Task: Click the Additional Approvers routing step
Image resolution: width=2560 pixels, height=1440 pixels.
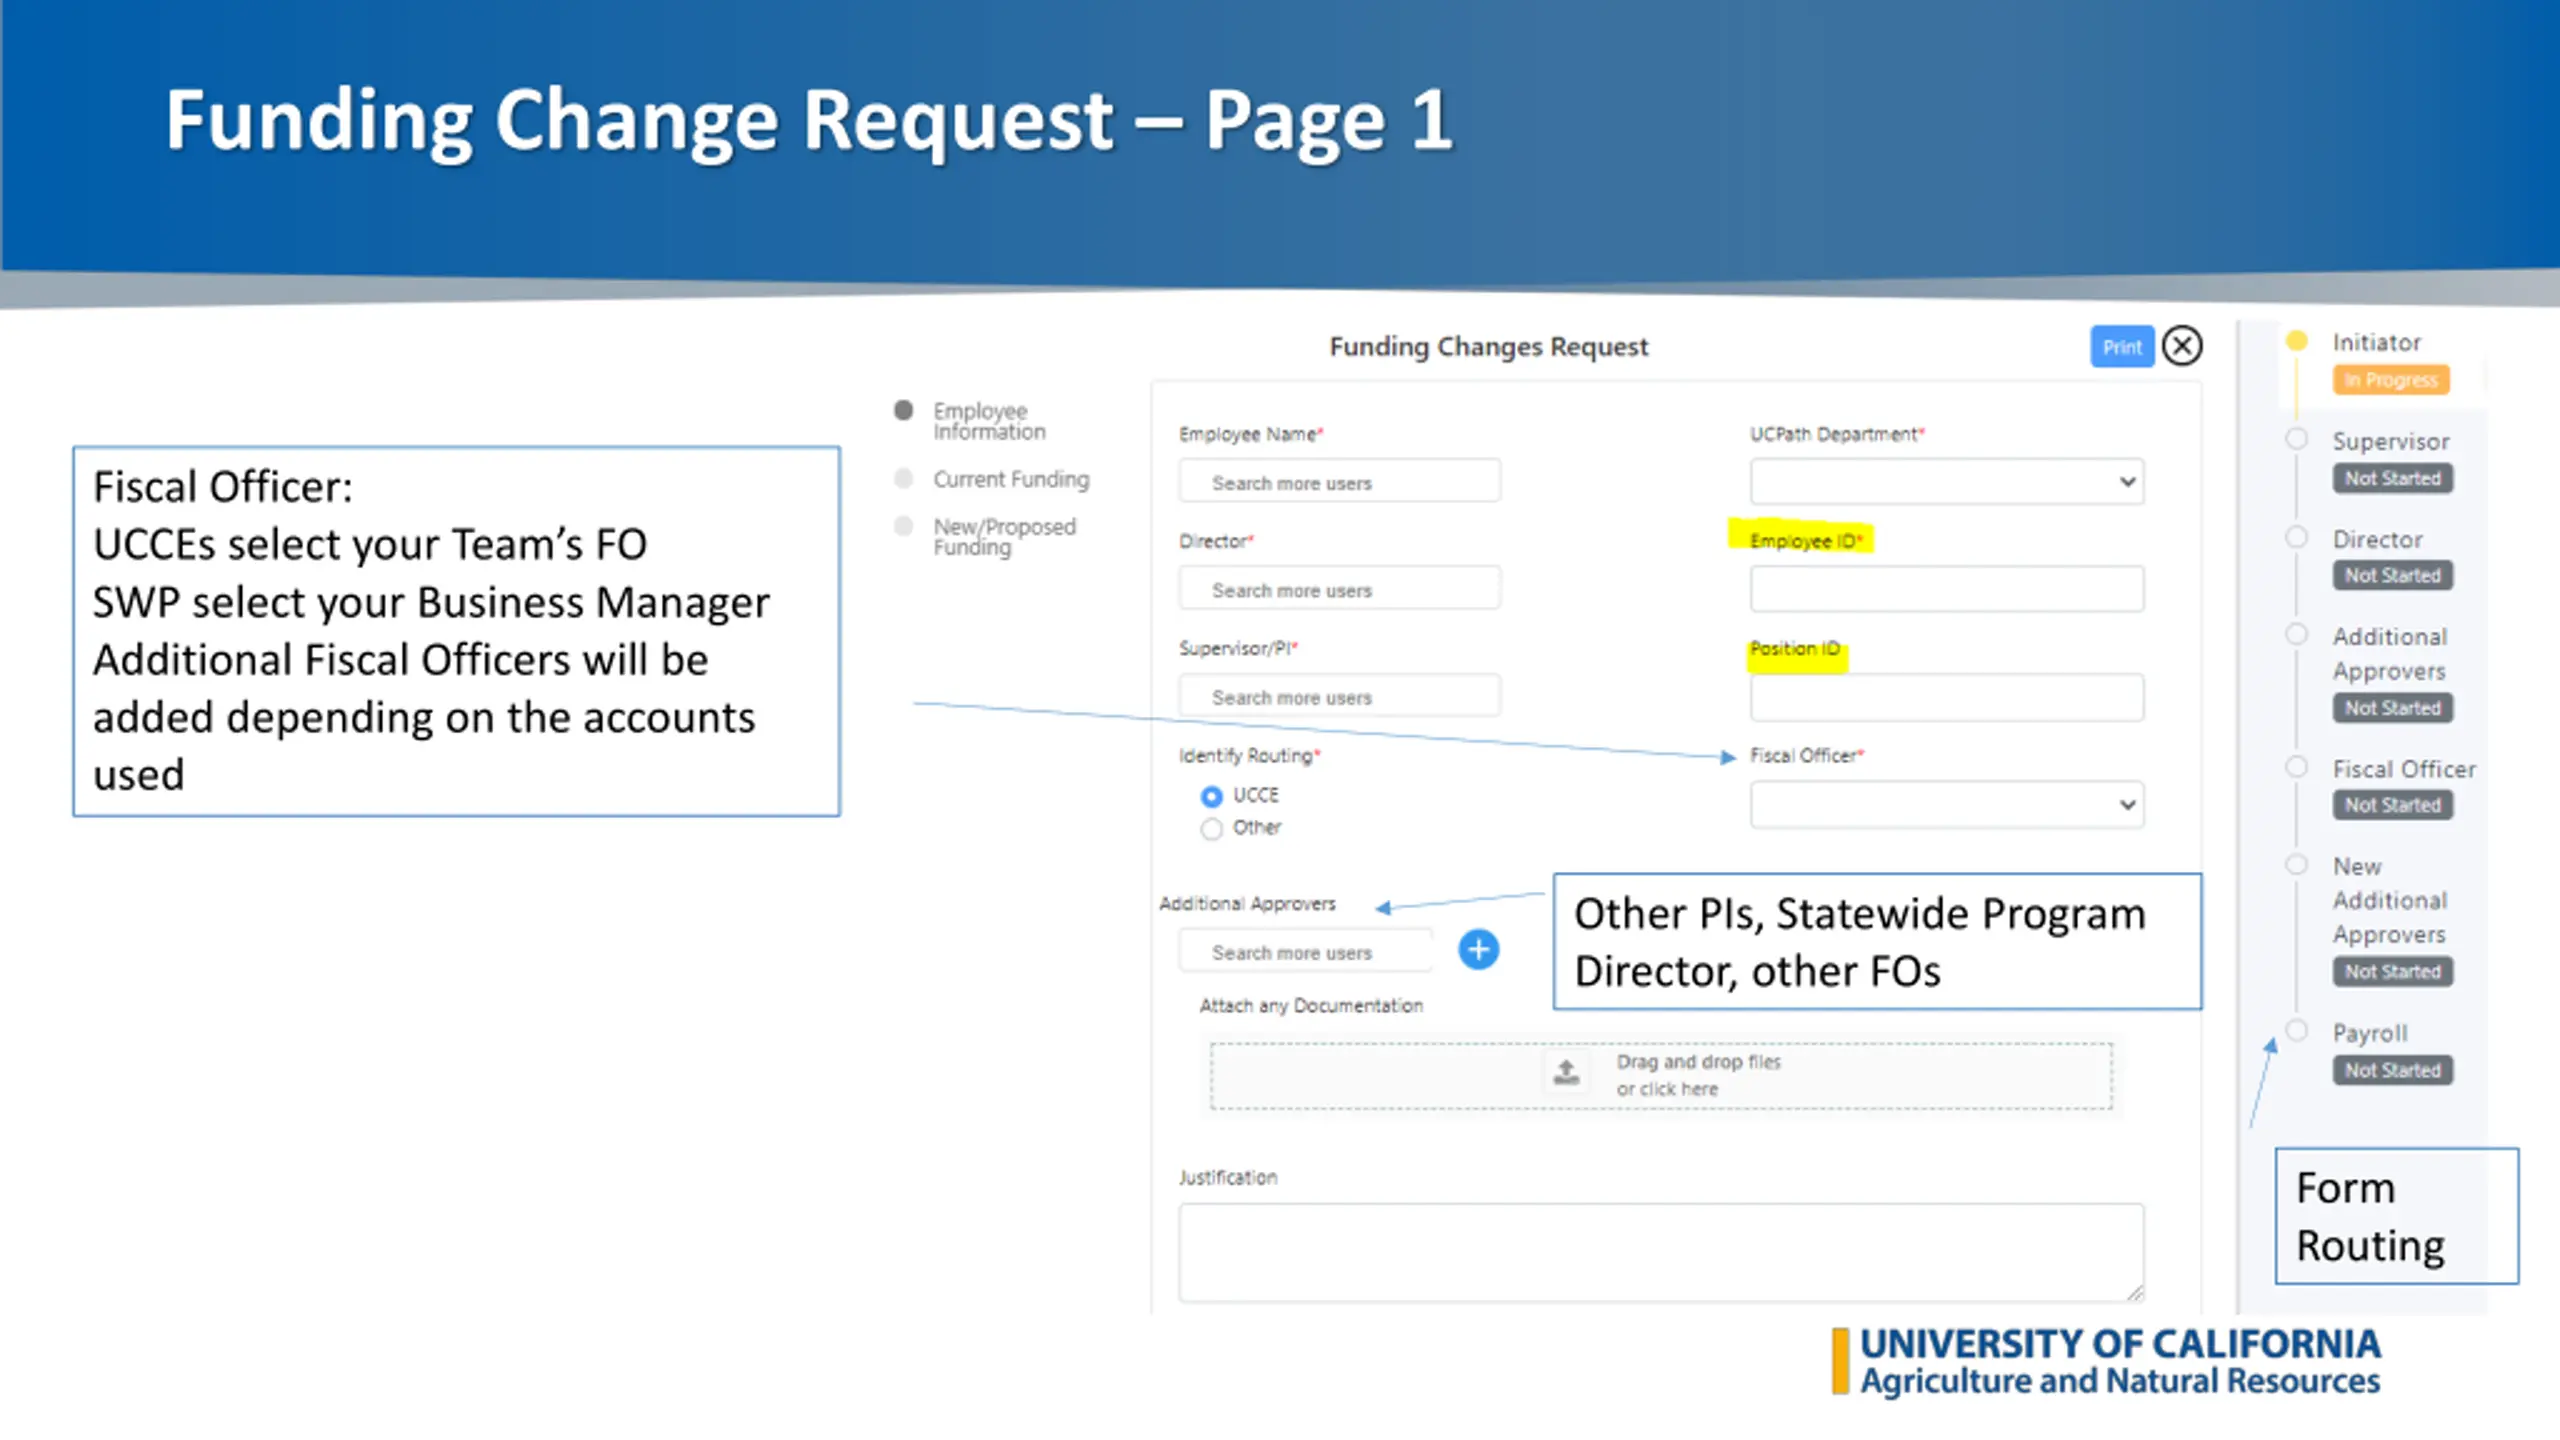Action: click(x=2389, y=653)
